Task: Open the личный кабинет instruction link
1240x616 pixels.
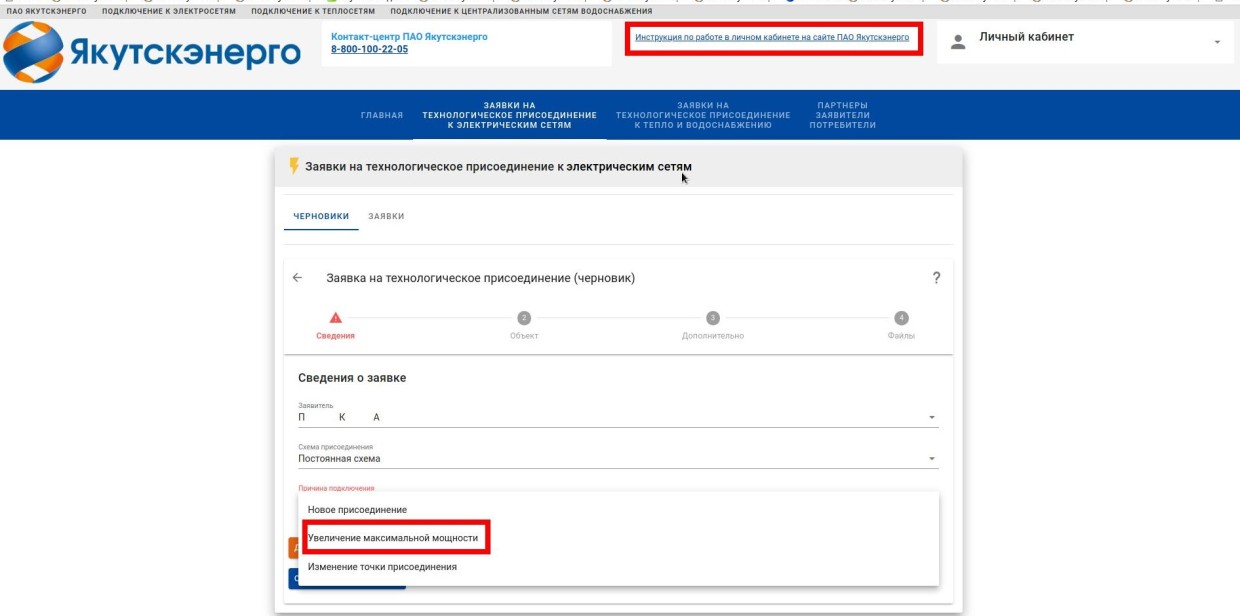Action: 772,37
